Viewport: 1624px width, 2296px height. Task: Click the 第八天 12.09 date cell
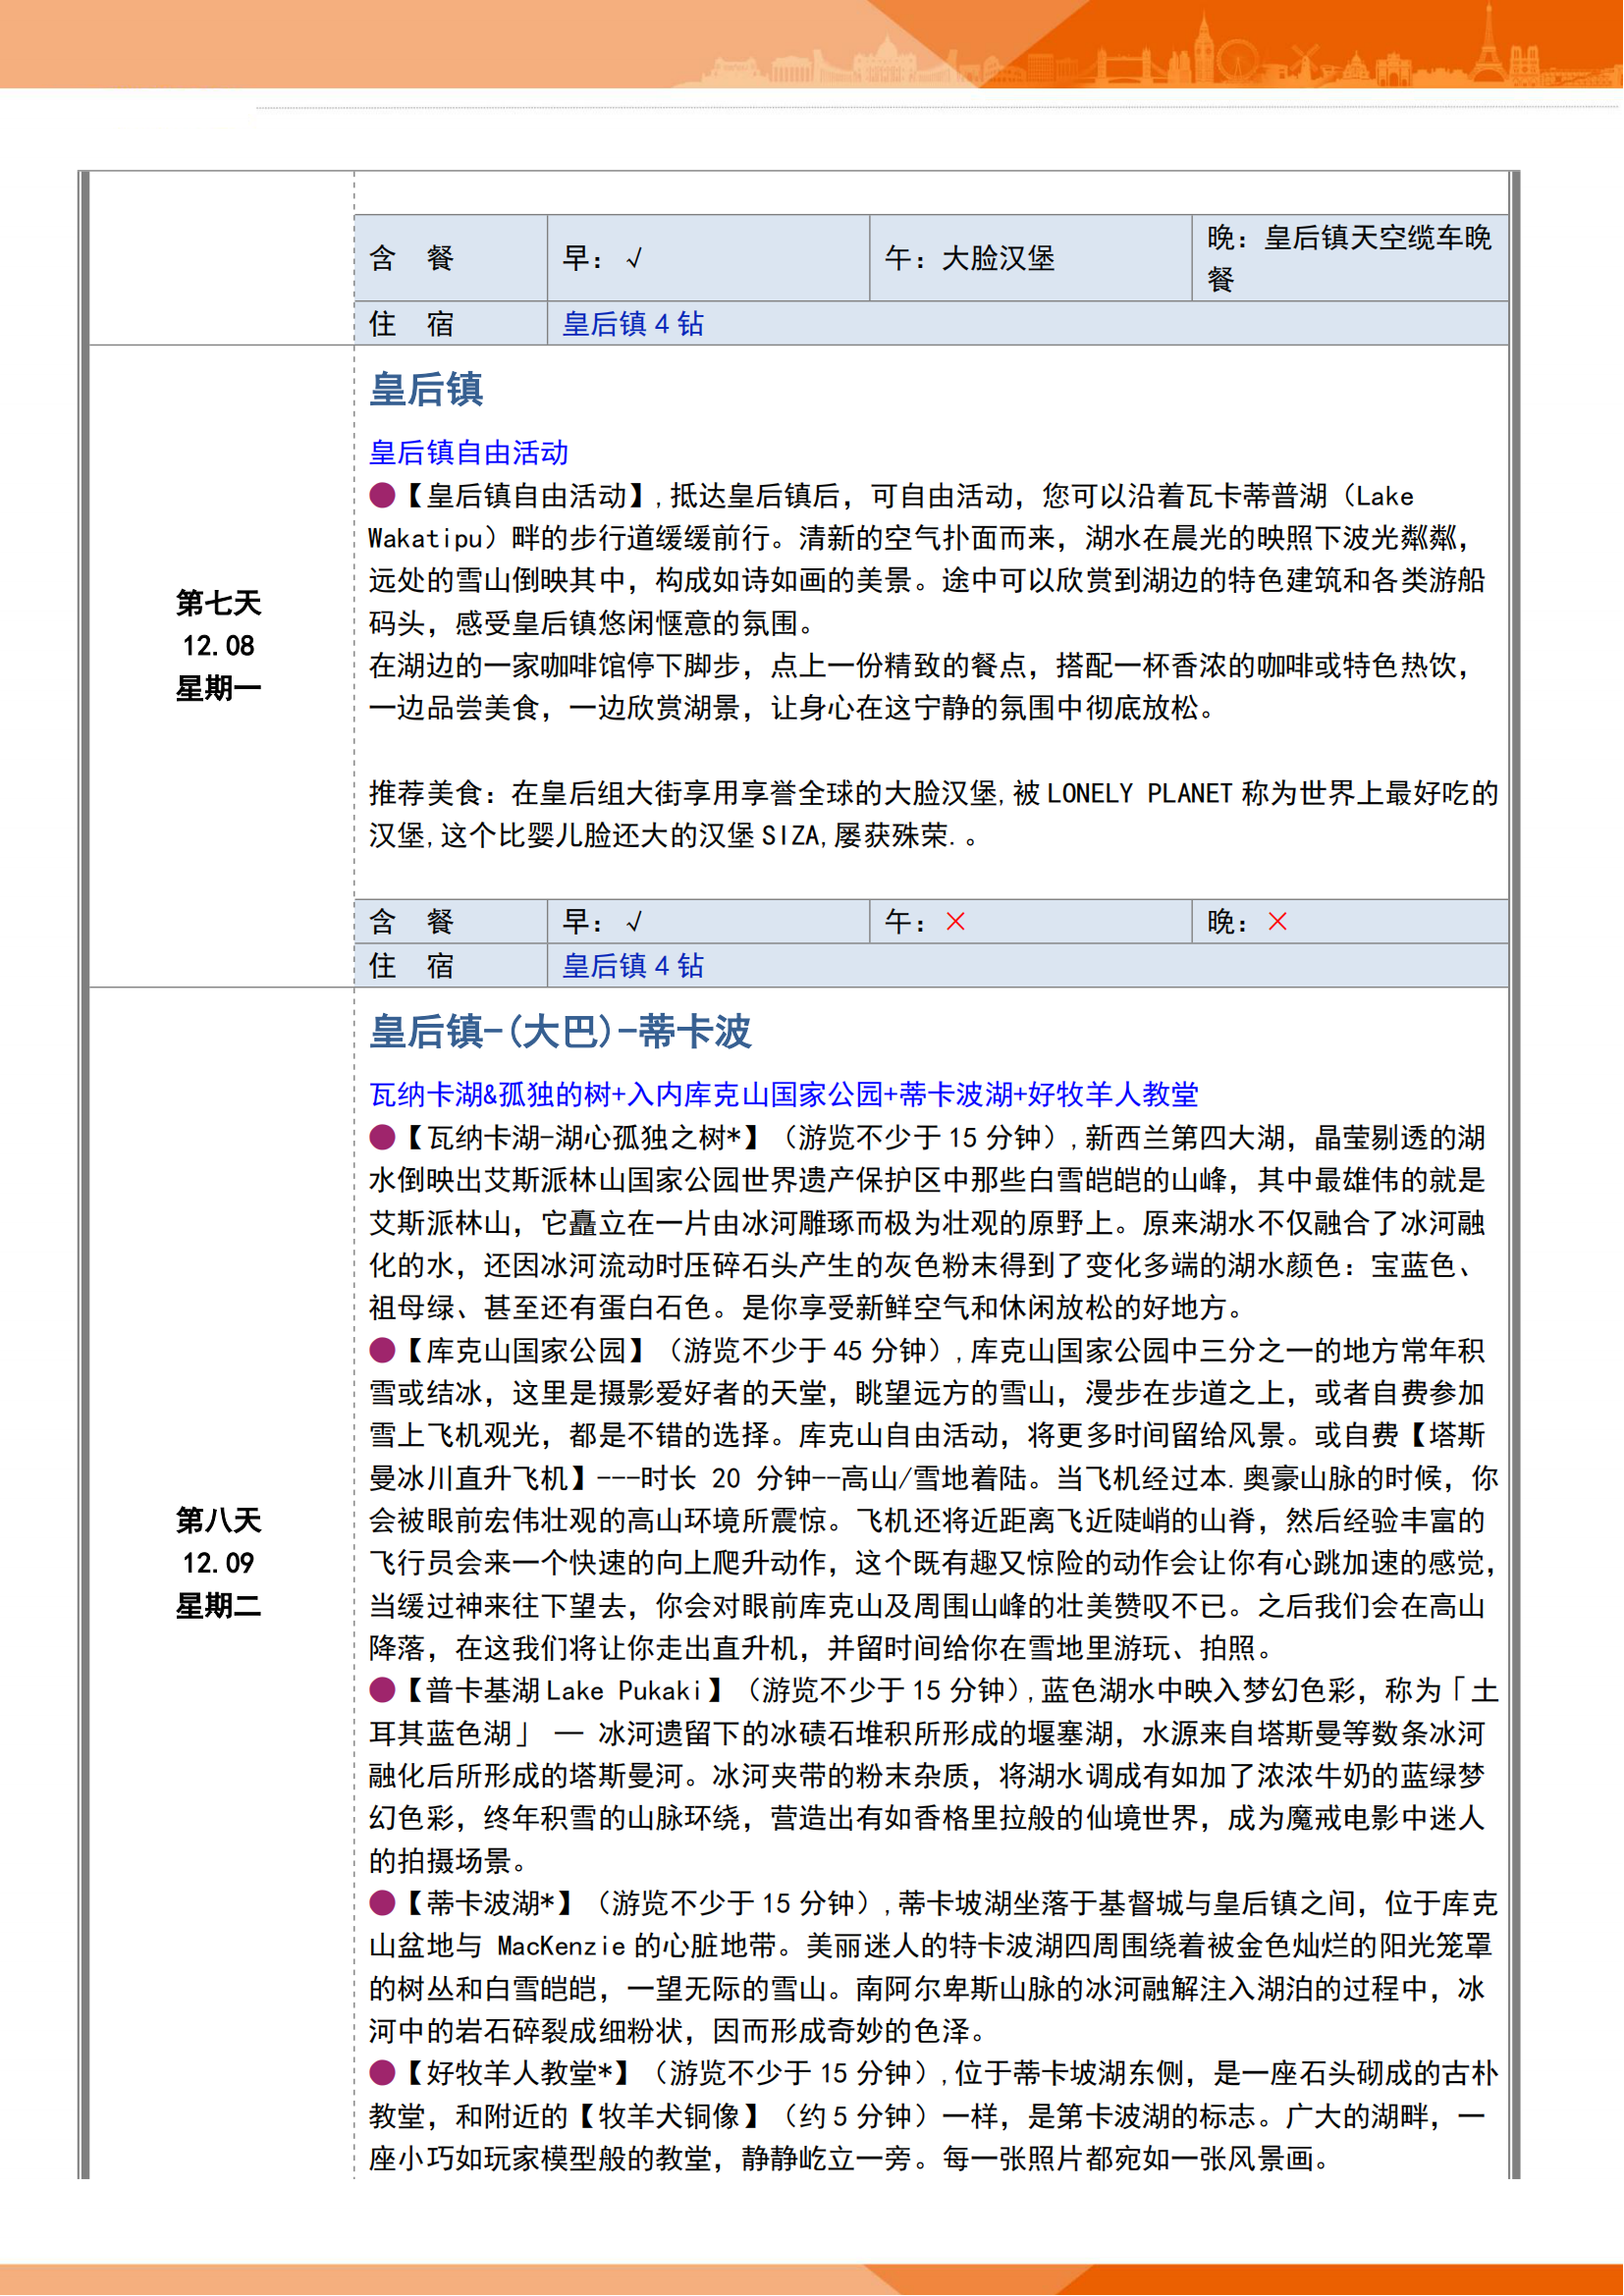click(219, 1562)
